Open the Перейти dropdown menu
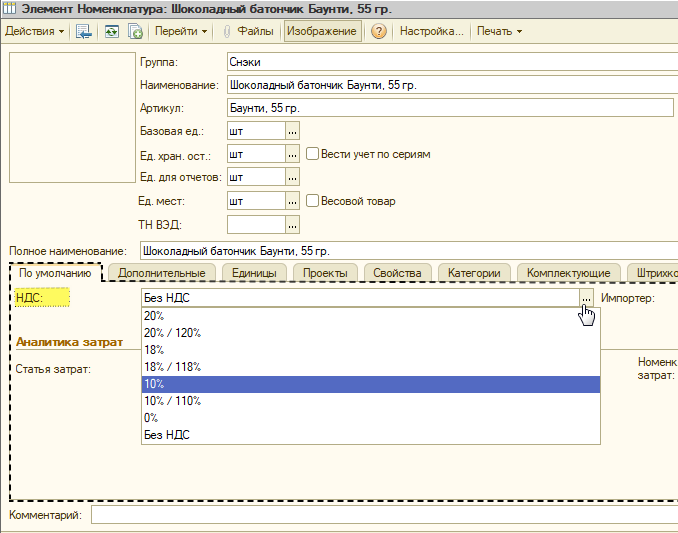This screenshot has height=533, width=678. 181,31
